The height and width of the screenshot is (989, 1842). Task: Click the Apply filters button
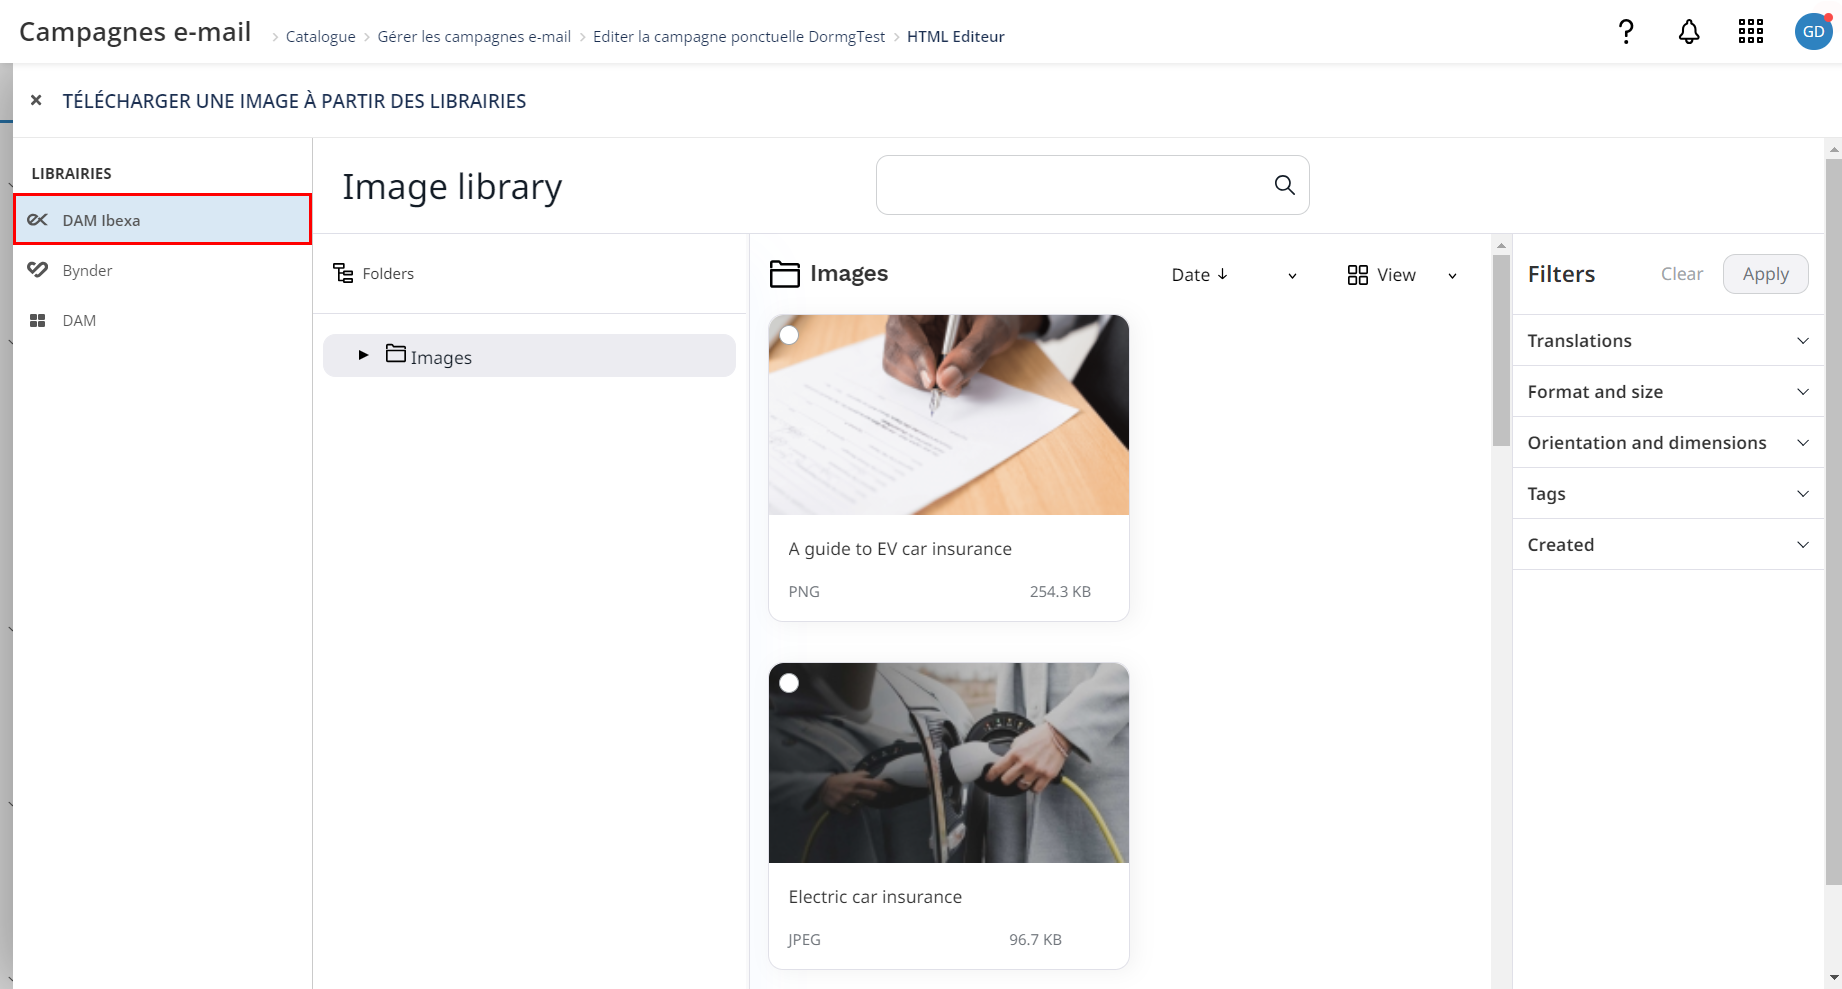point(1765,274)
